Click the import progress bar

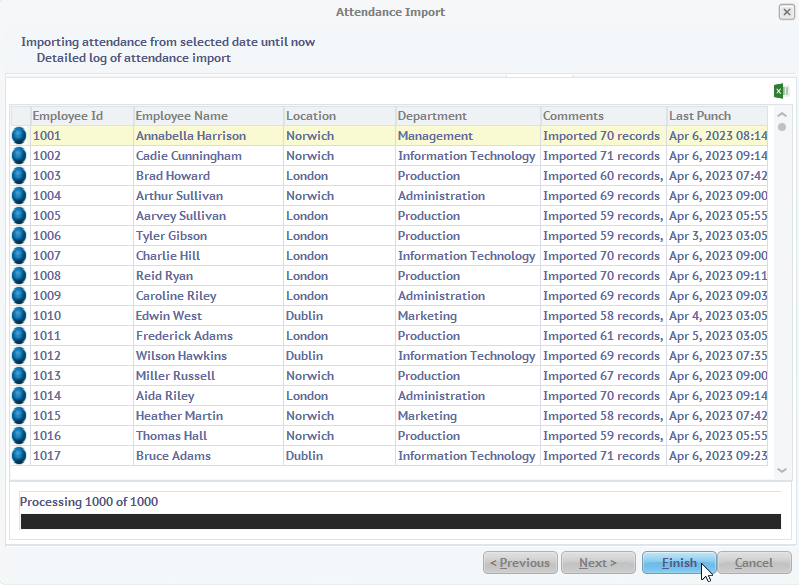[401, 521]
